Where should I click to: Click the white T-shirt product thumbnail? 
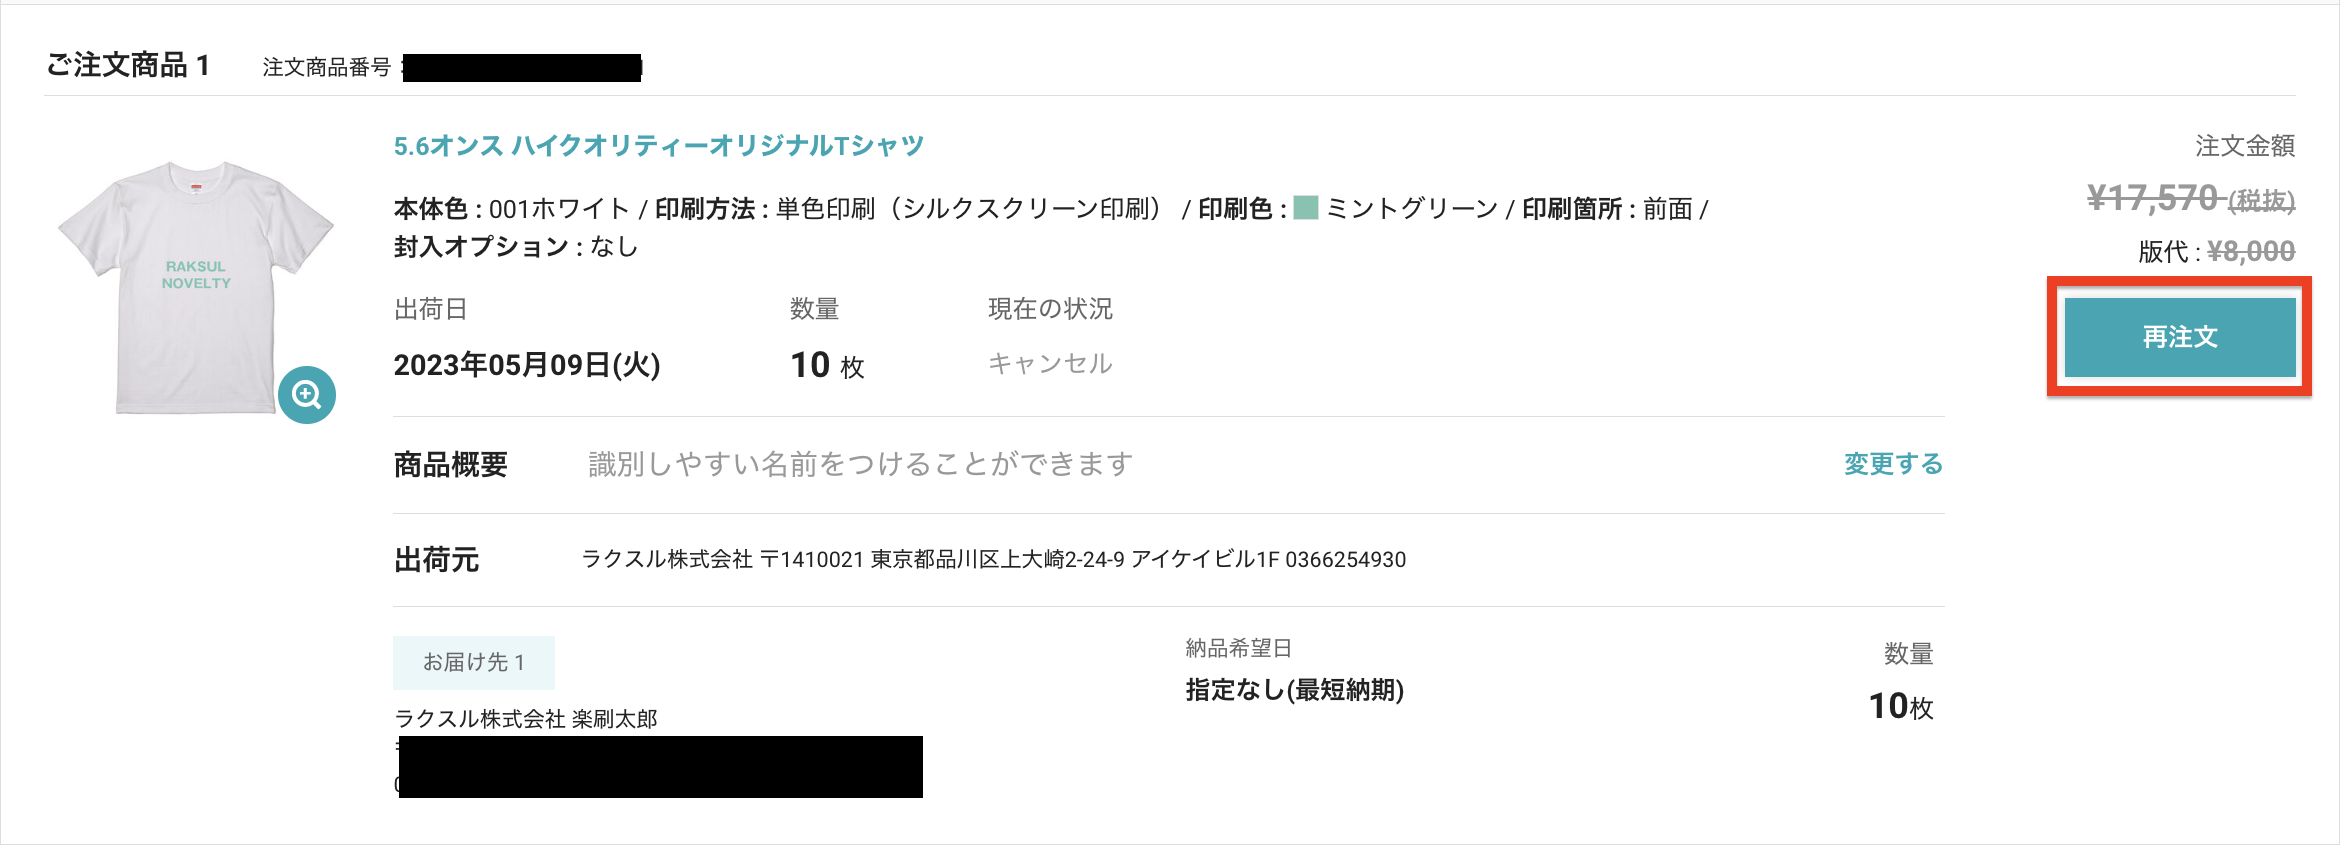(196, 287)
